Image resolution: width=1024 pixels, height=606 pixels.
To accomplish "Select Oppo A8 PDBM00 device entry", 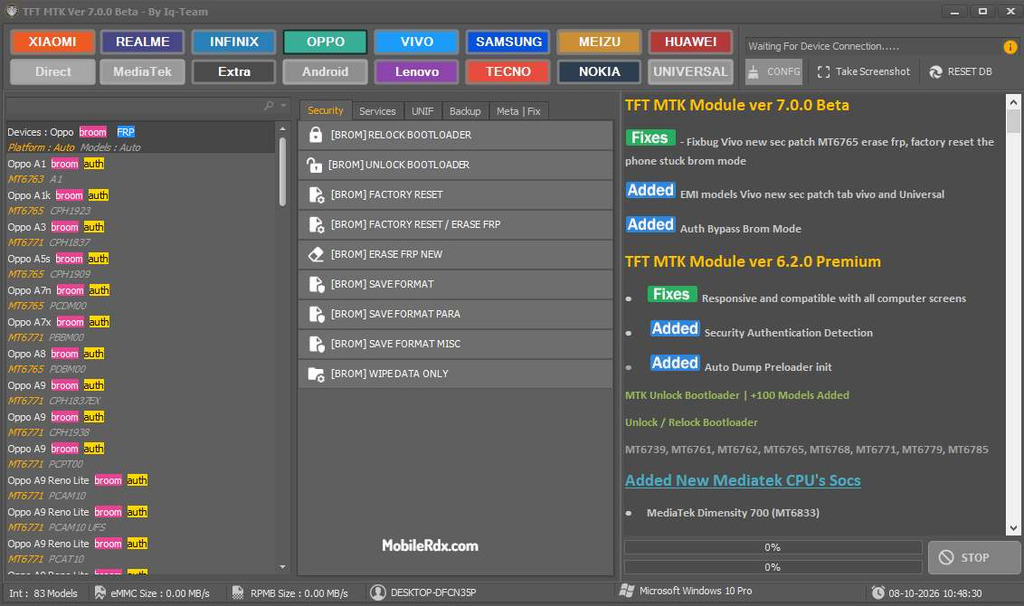I will coord(140,361).
